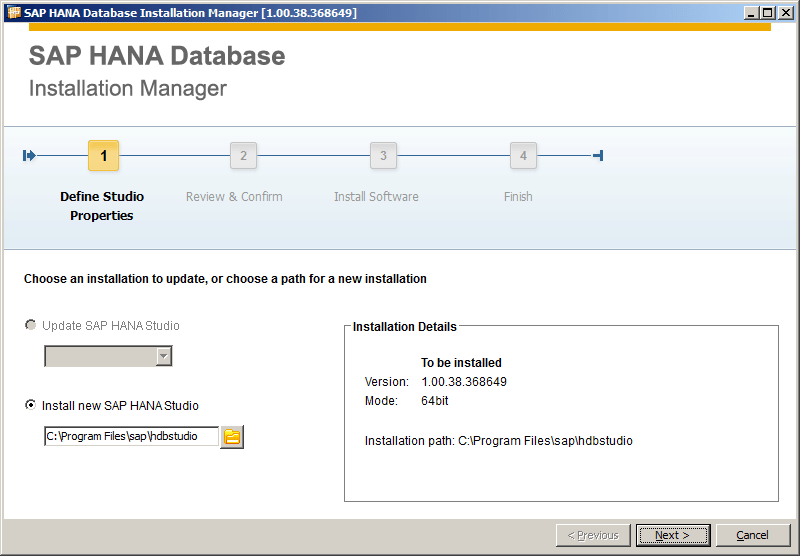Click the Finish step label
The height and width of the screenshot is (560, 800).
click(518, 197)
